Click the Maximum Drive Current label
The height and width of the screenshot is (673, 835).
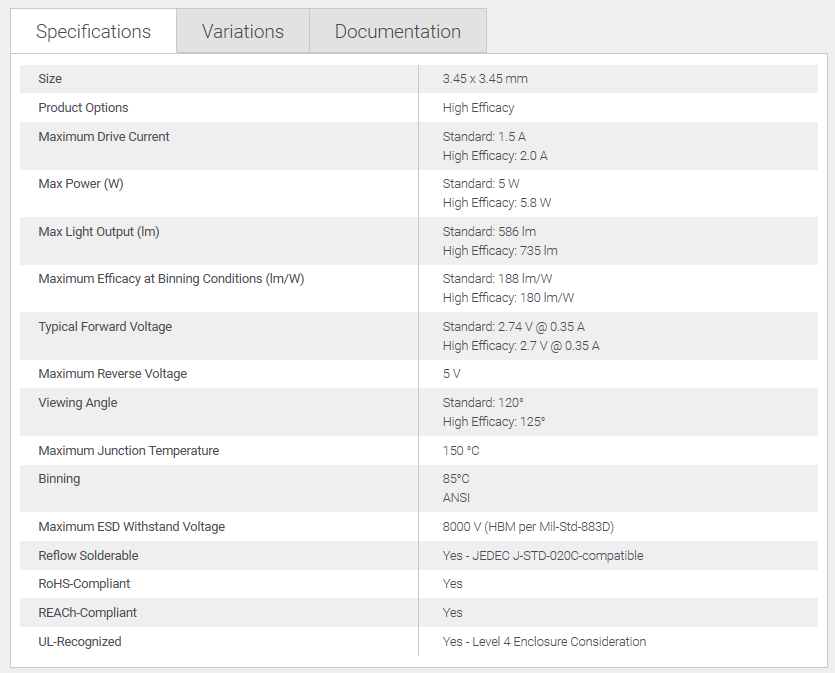point(104,137)
